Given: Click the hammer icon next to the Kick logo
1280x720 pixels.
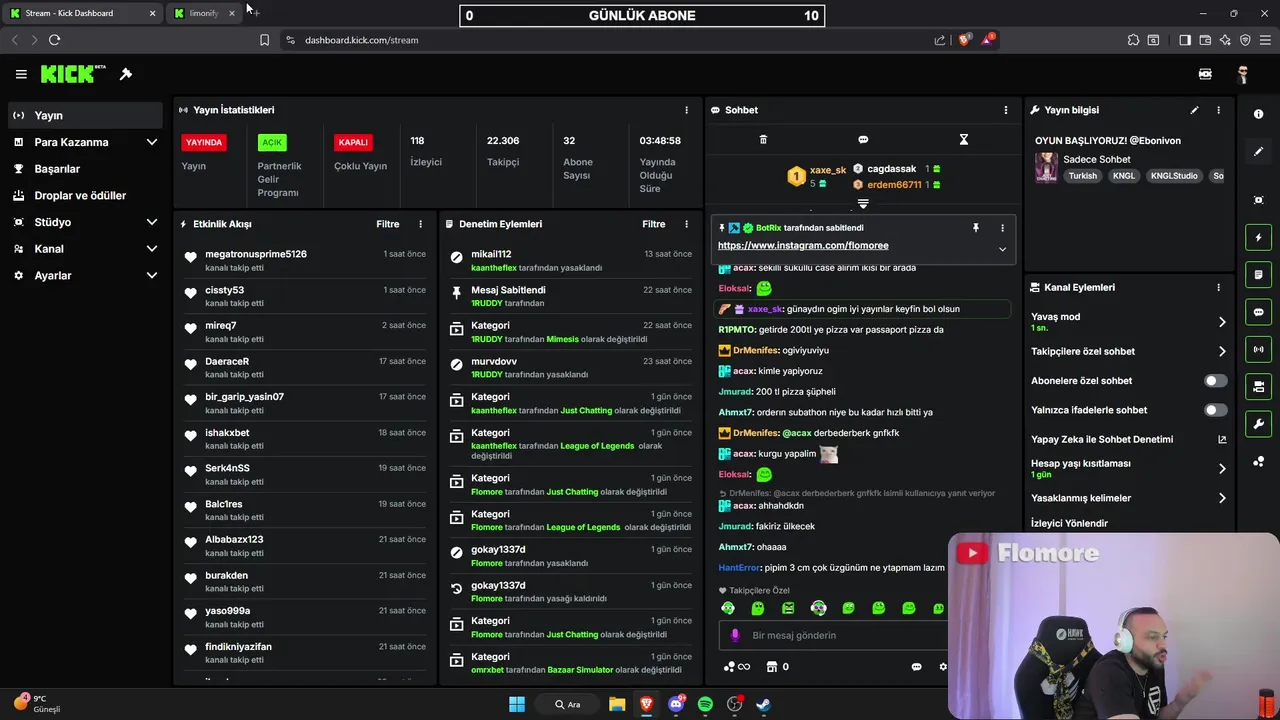Looking at the screenshot, I should click(126, 74).
